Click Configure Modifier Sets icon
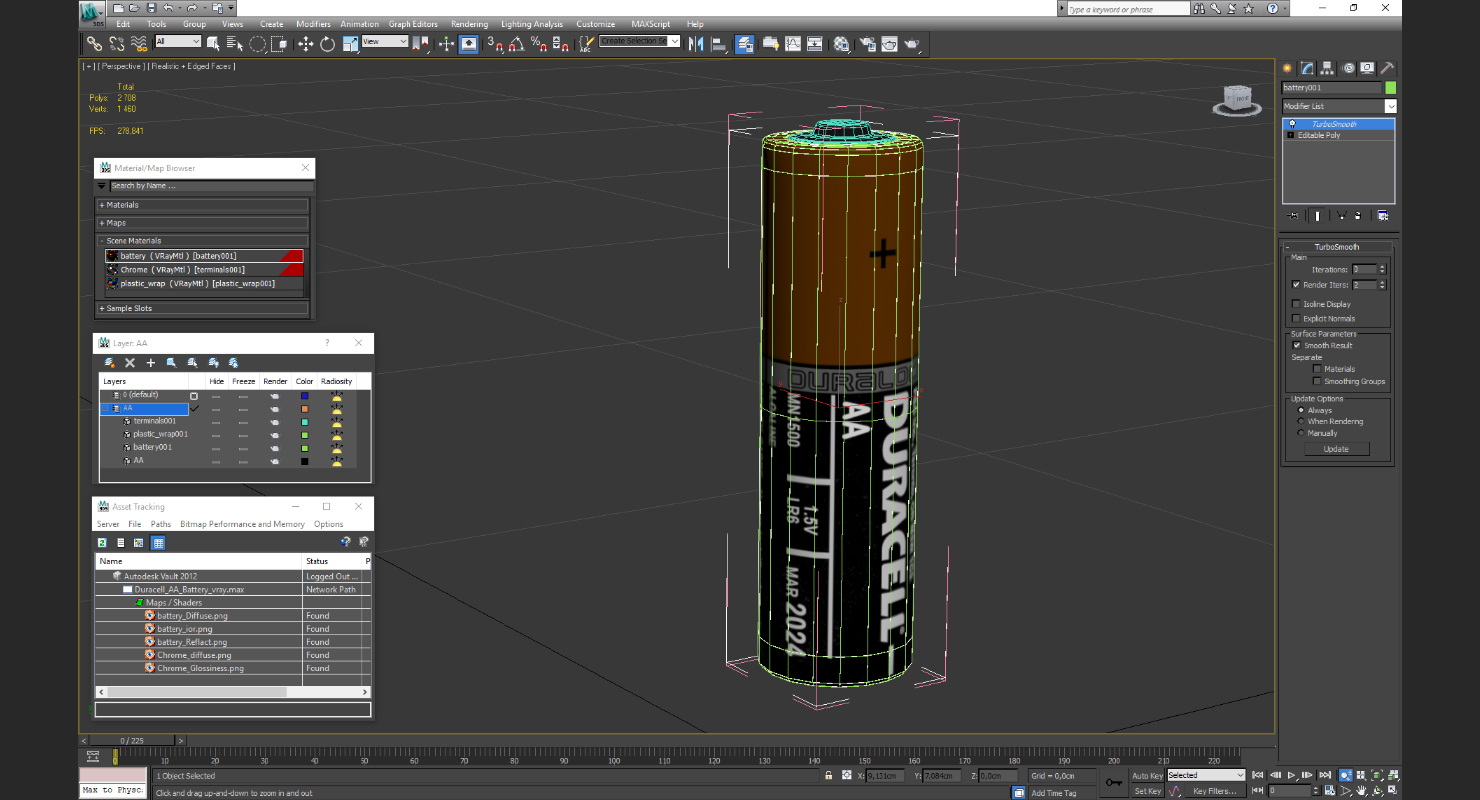Screen dimensions: 1480x800 click(x=1382, y=215)
